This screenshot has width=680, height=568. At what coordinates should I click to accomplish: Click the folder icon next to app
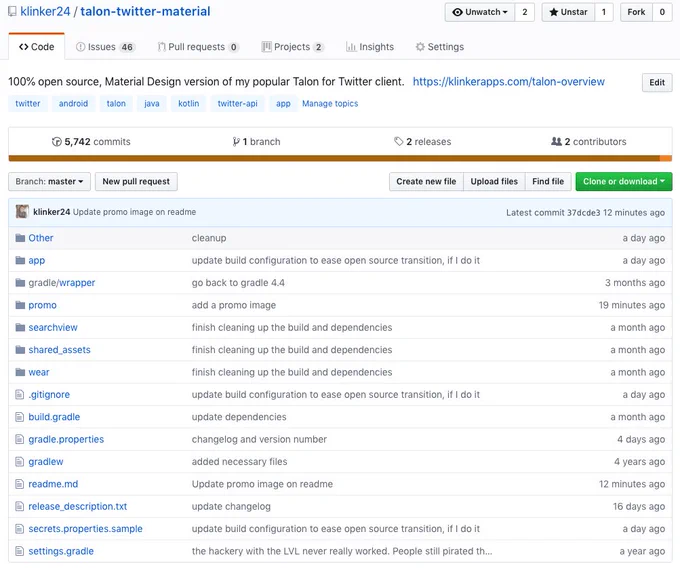(20, 260)
